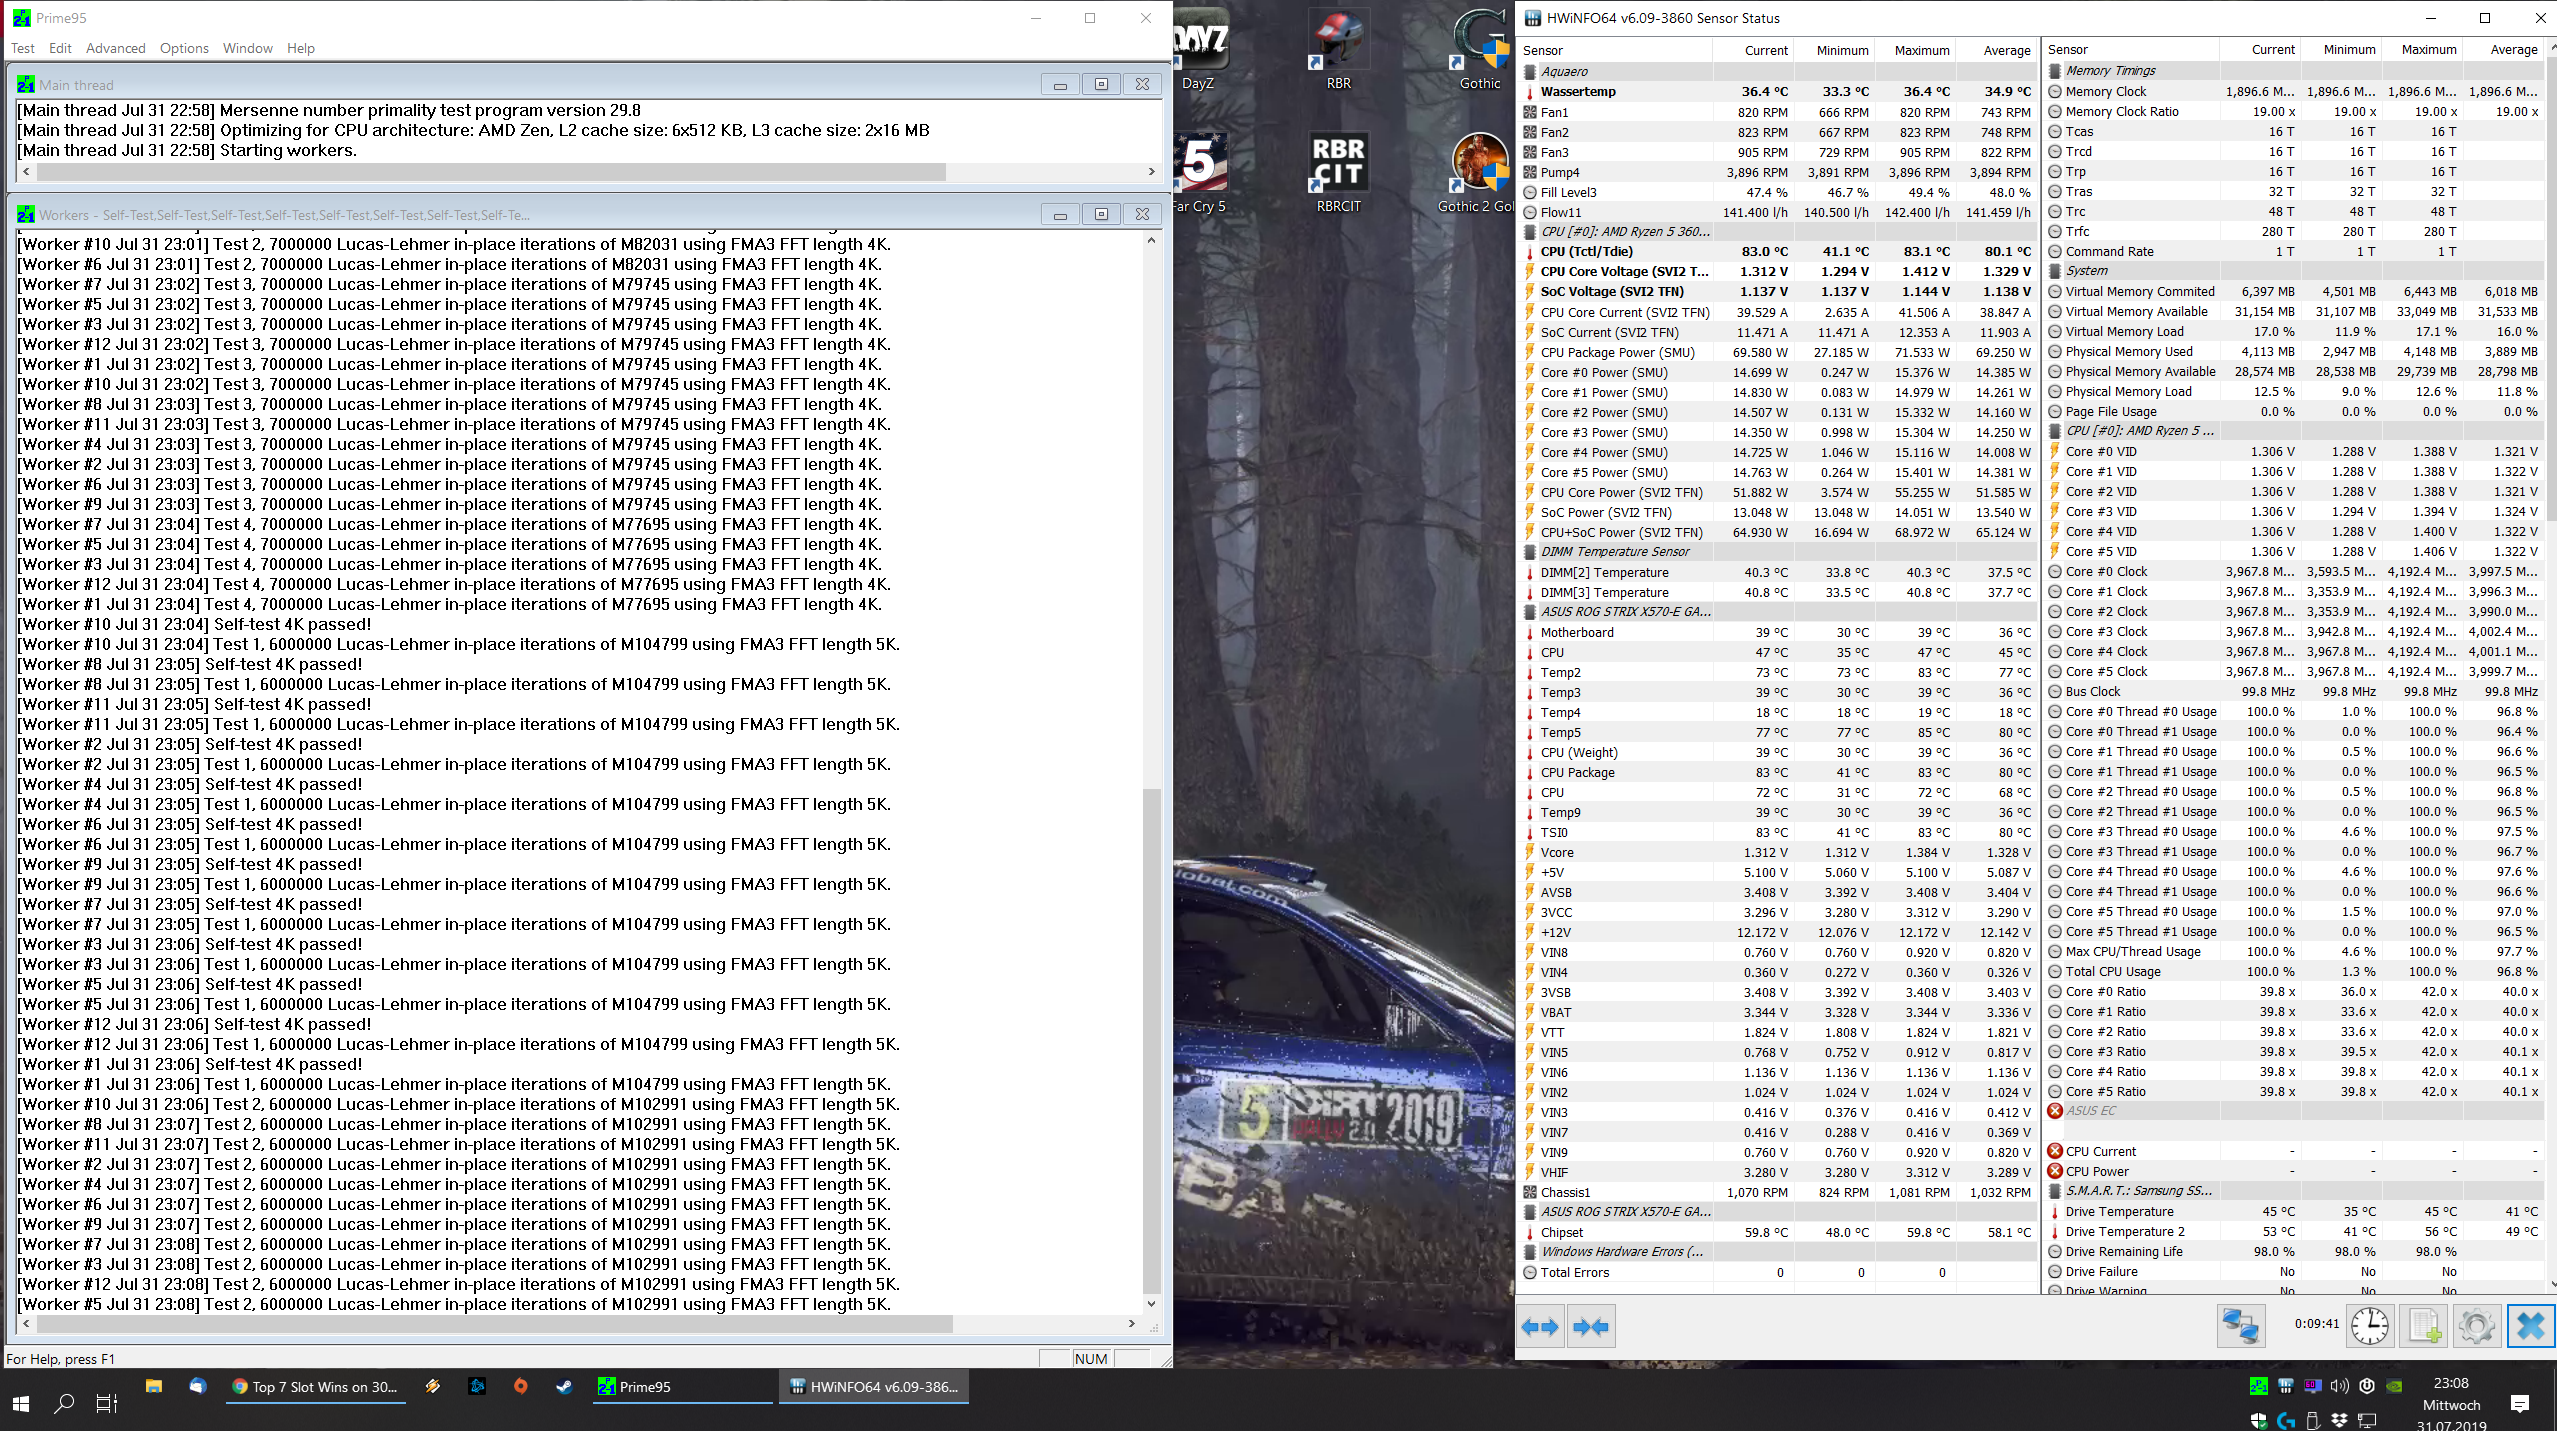Screen dimensions: 2557x1431
Task: Close sensors with the blue X icon
Action: [x=2531, y=1326]
